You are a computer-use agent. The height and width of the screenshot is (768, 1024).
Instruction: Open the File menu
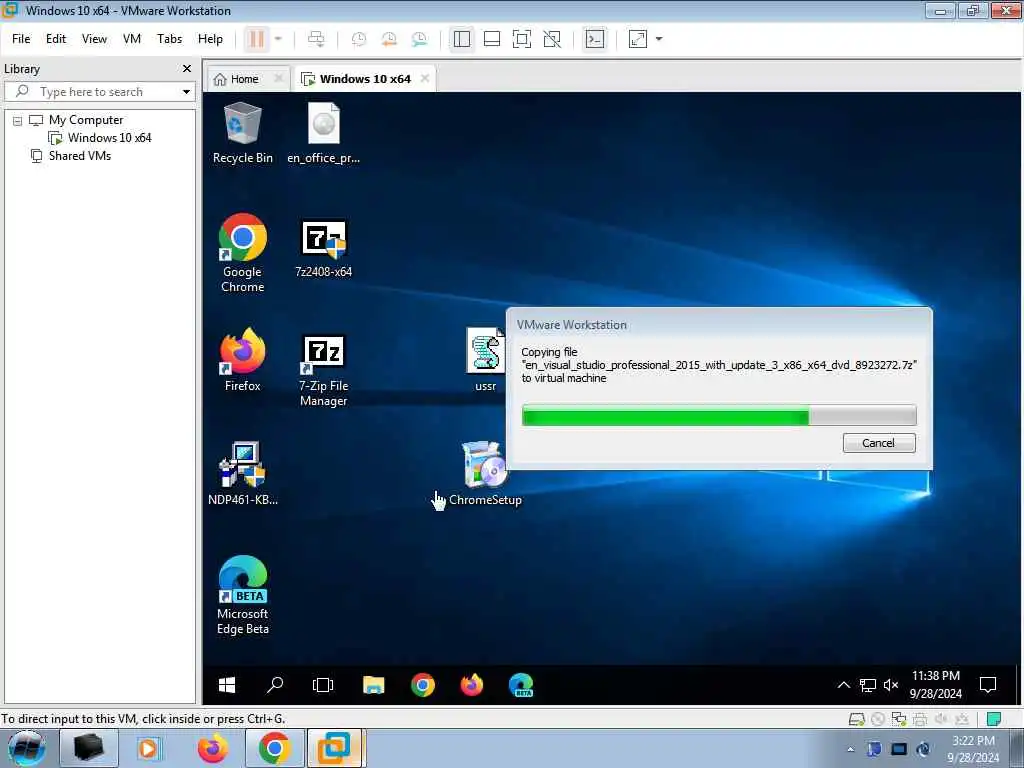click(21, 39)
